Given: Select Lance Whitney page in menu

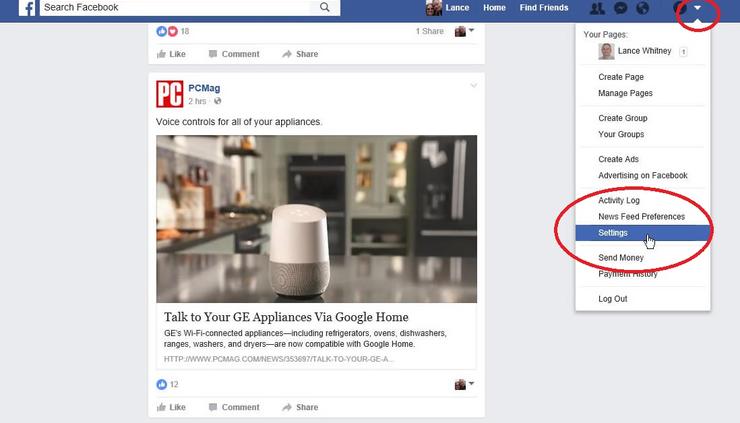Looking at the screenshot, I should (644, 51).
